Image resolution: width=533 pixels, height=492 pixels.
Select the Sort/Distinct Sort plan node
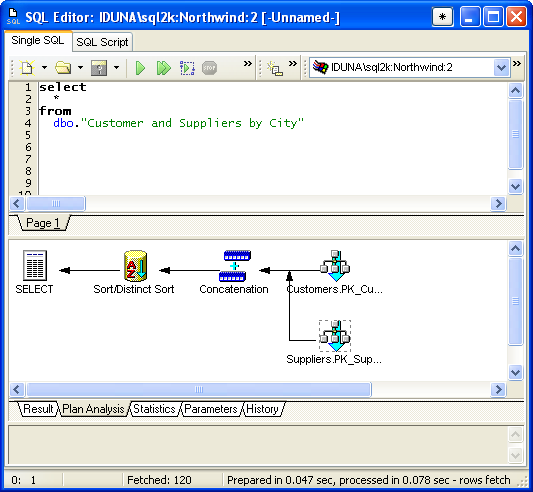(x=135, y=266)
